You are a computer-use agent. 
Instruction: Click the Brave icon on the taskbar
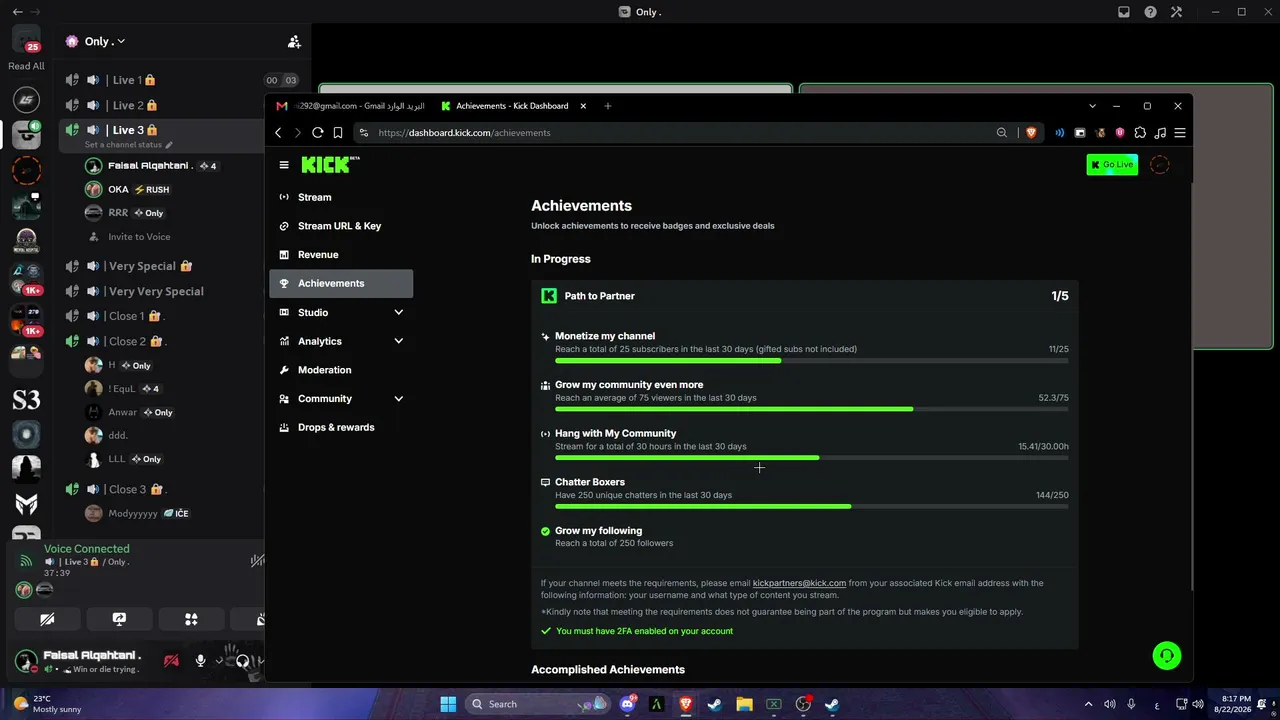(x=686, y=704)
